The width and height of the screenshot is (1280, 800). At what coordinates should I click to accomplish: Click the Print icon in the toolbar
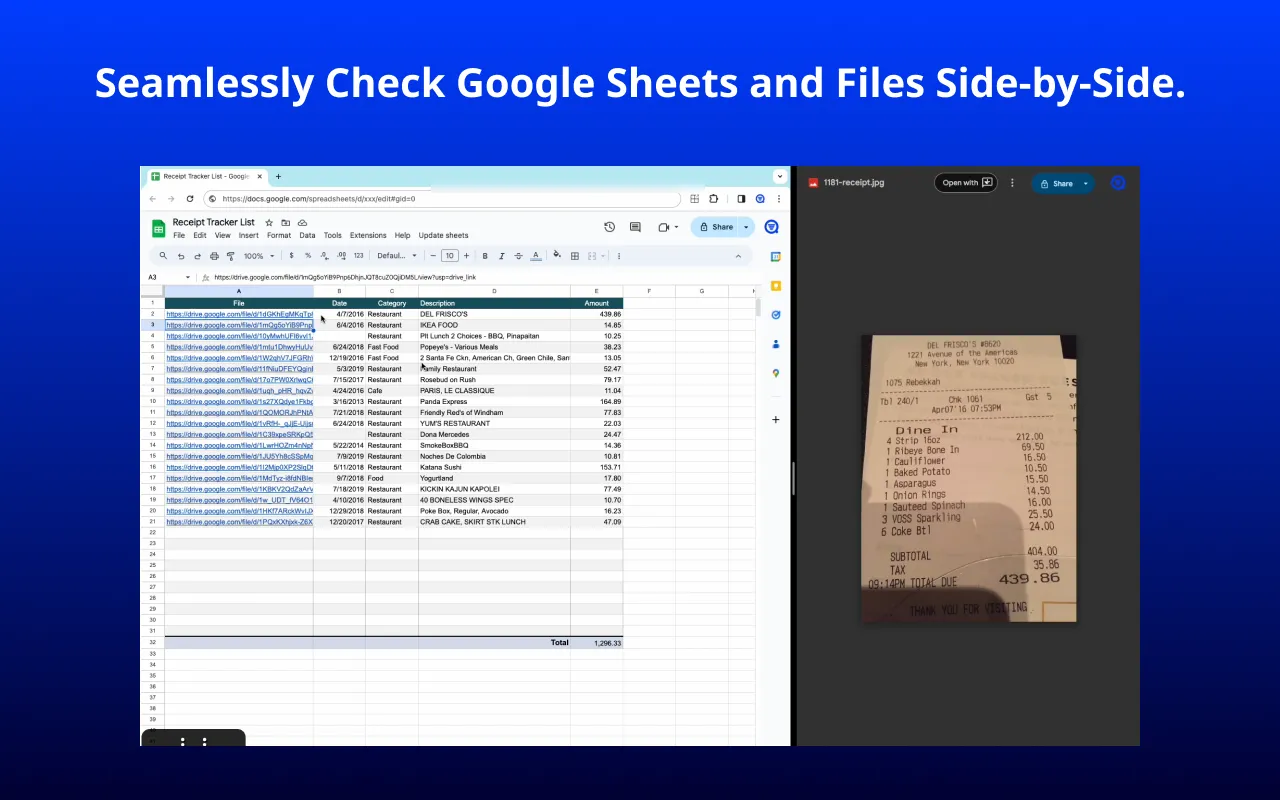point(213,255)
